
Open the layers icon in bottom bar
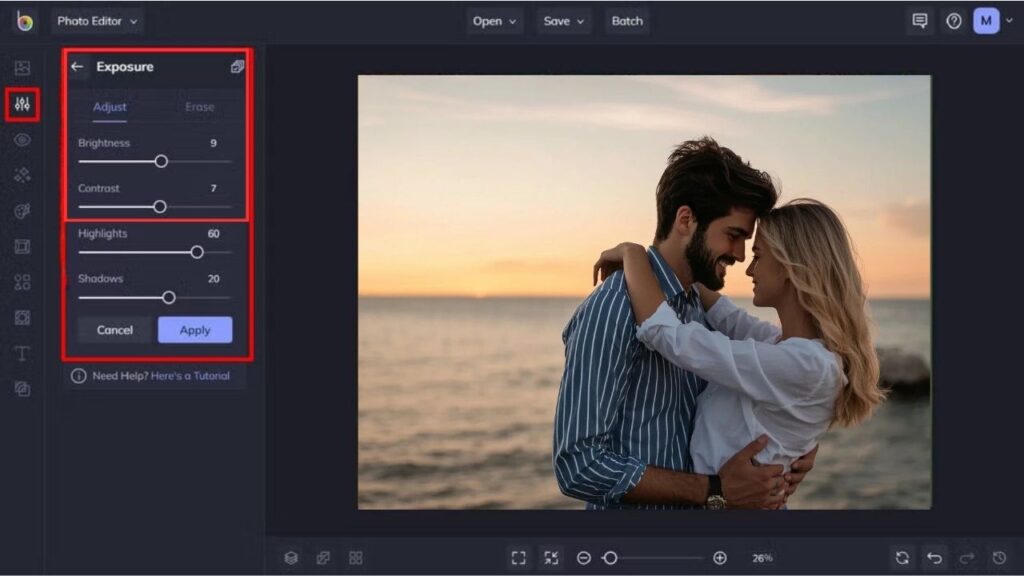[291, 558]
